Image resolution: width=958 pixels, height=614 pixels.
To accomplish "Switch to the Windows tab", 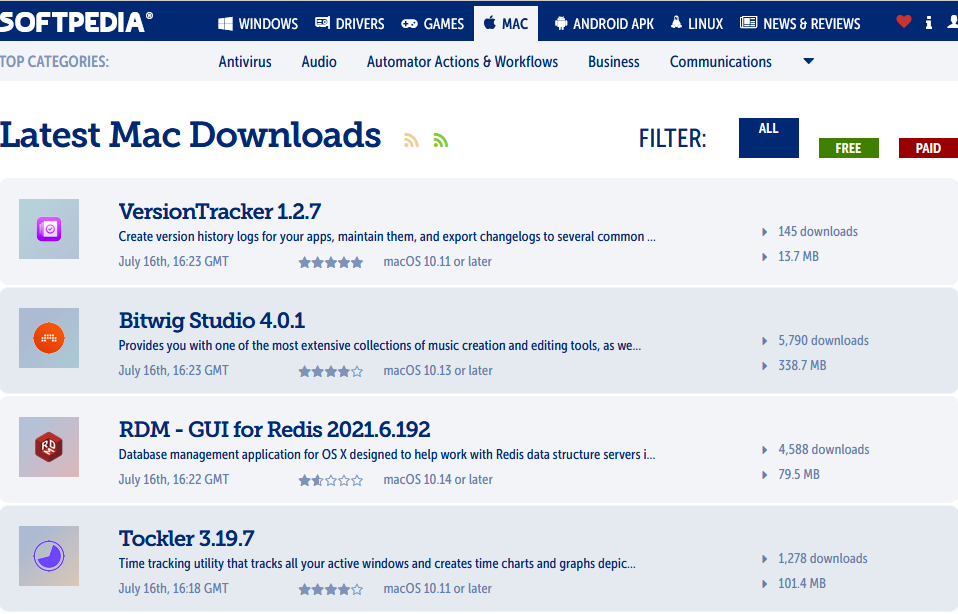I will tap(258, 24).
